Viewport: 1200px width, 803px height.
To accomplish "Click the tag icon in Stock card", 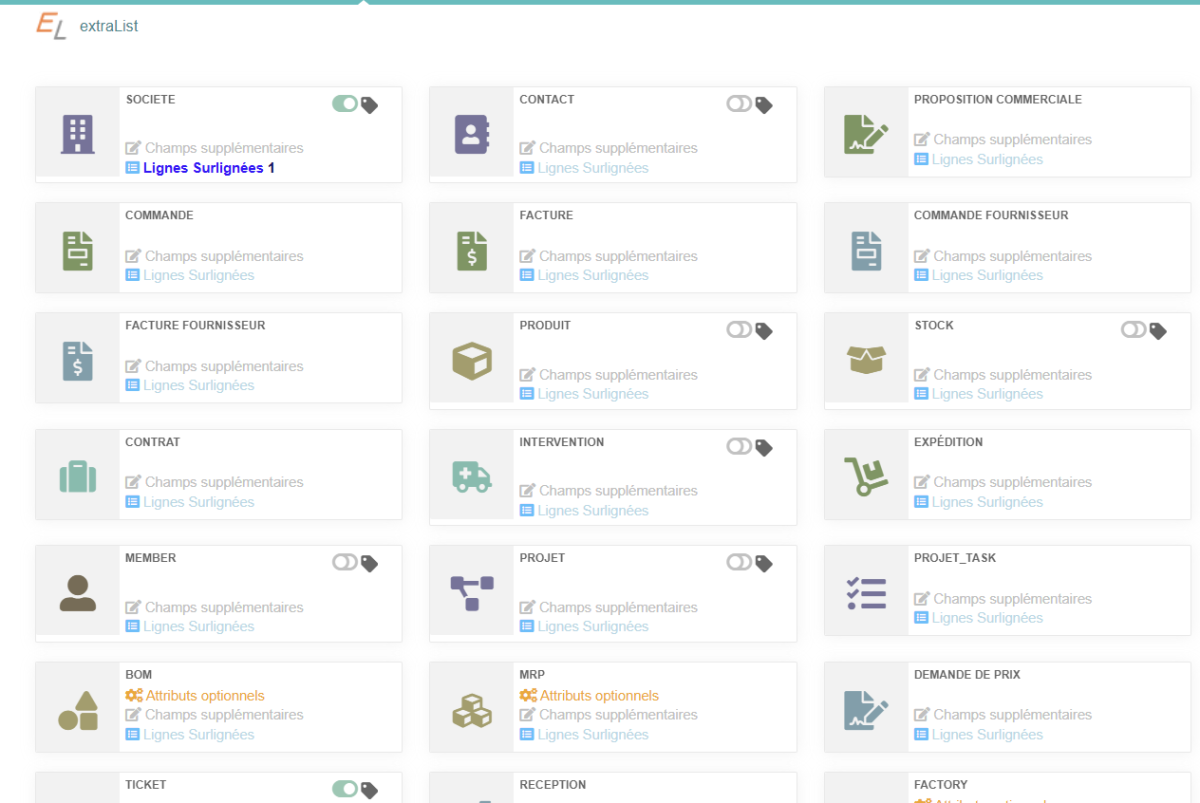I will point(1158,330).
